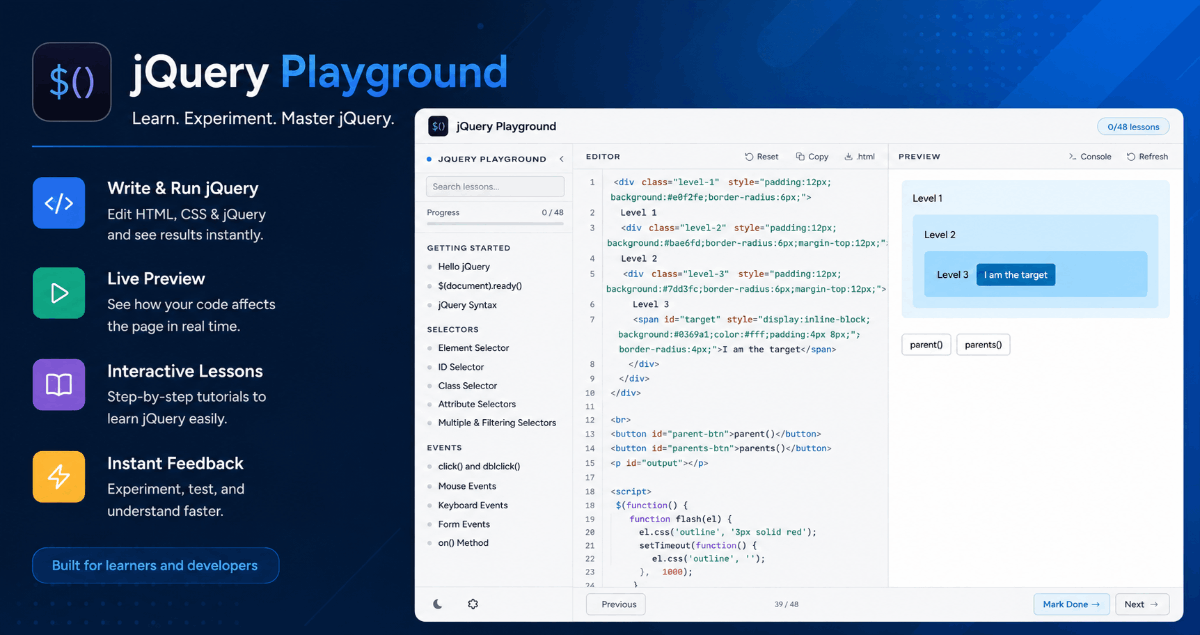Copy the editor code
Viewport: 1200px width, 635px height.
coord(812,157)
